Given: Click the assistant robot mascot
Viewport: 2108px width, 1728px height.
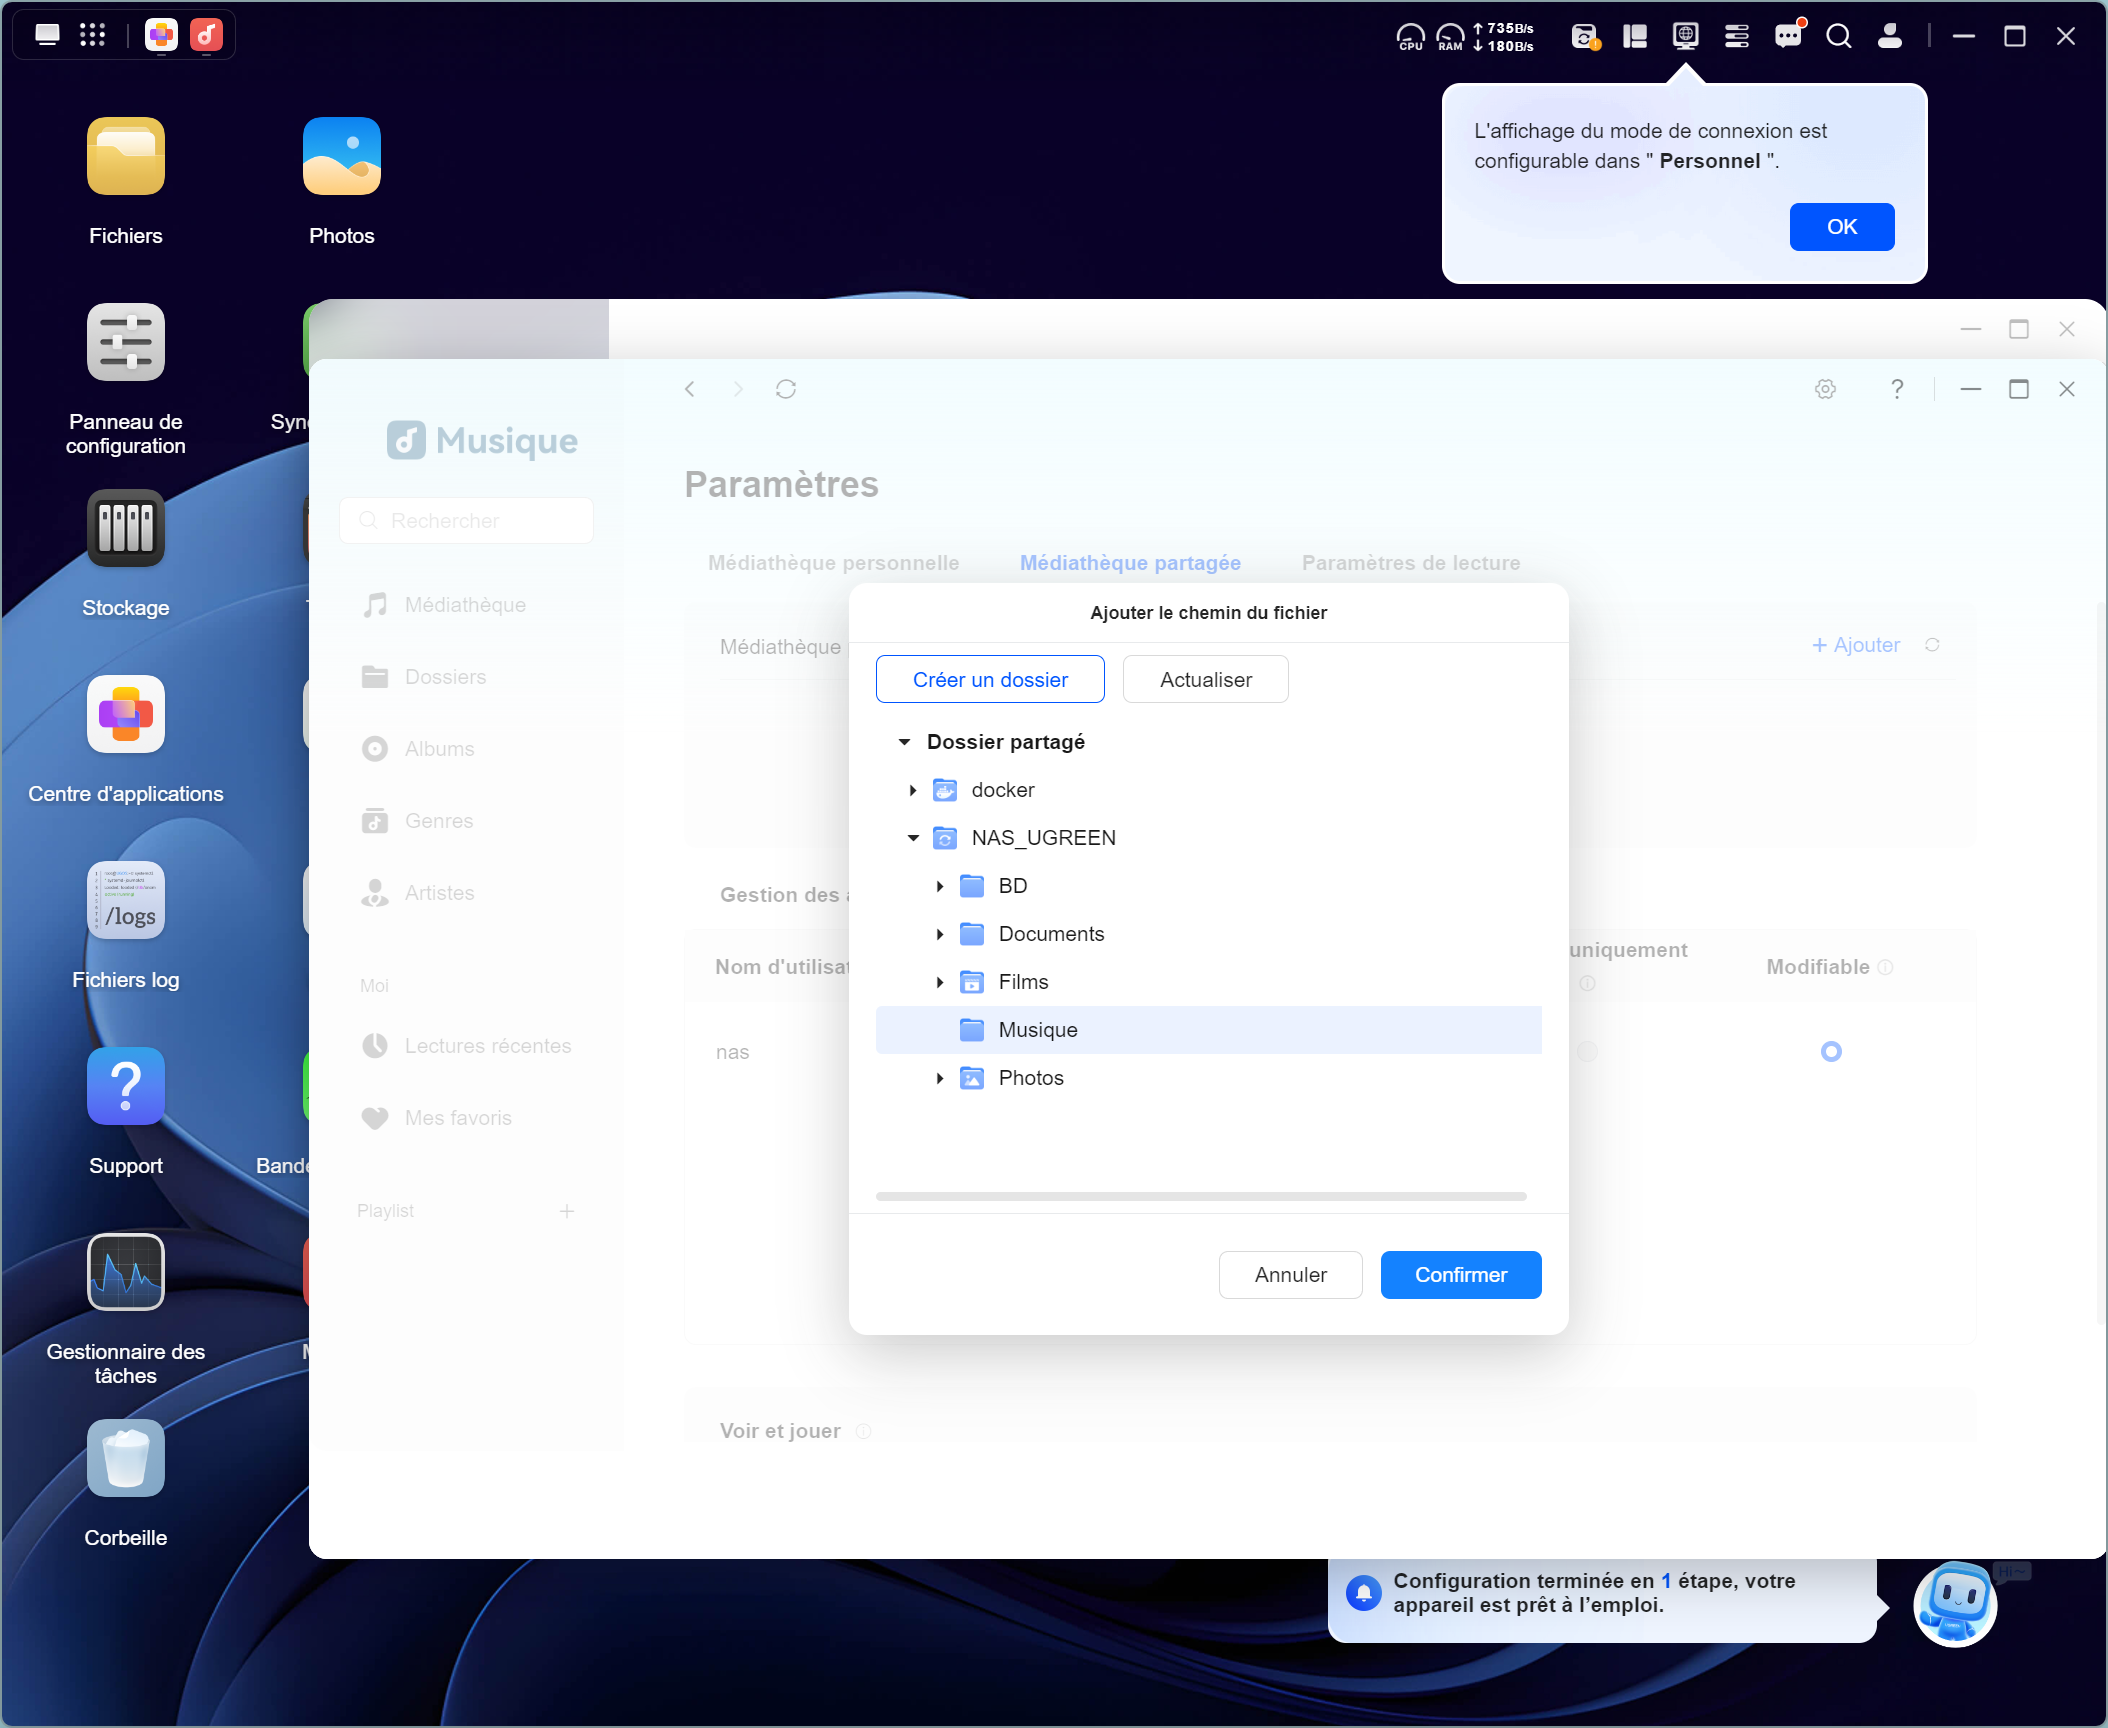Looking at the screenshot, I should (1955, 1604).
